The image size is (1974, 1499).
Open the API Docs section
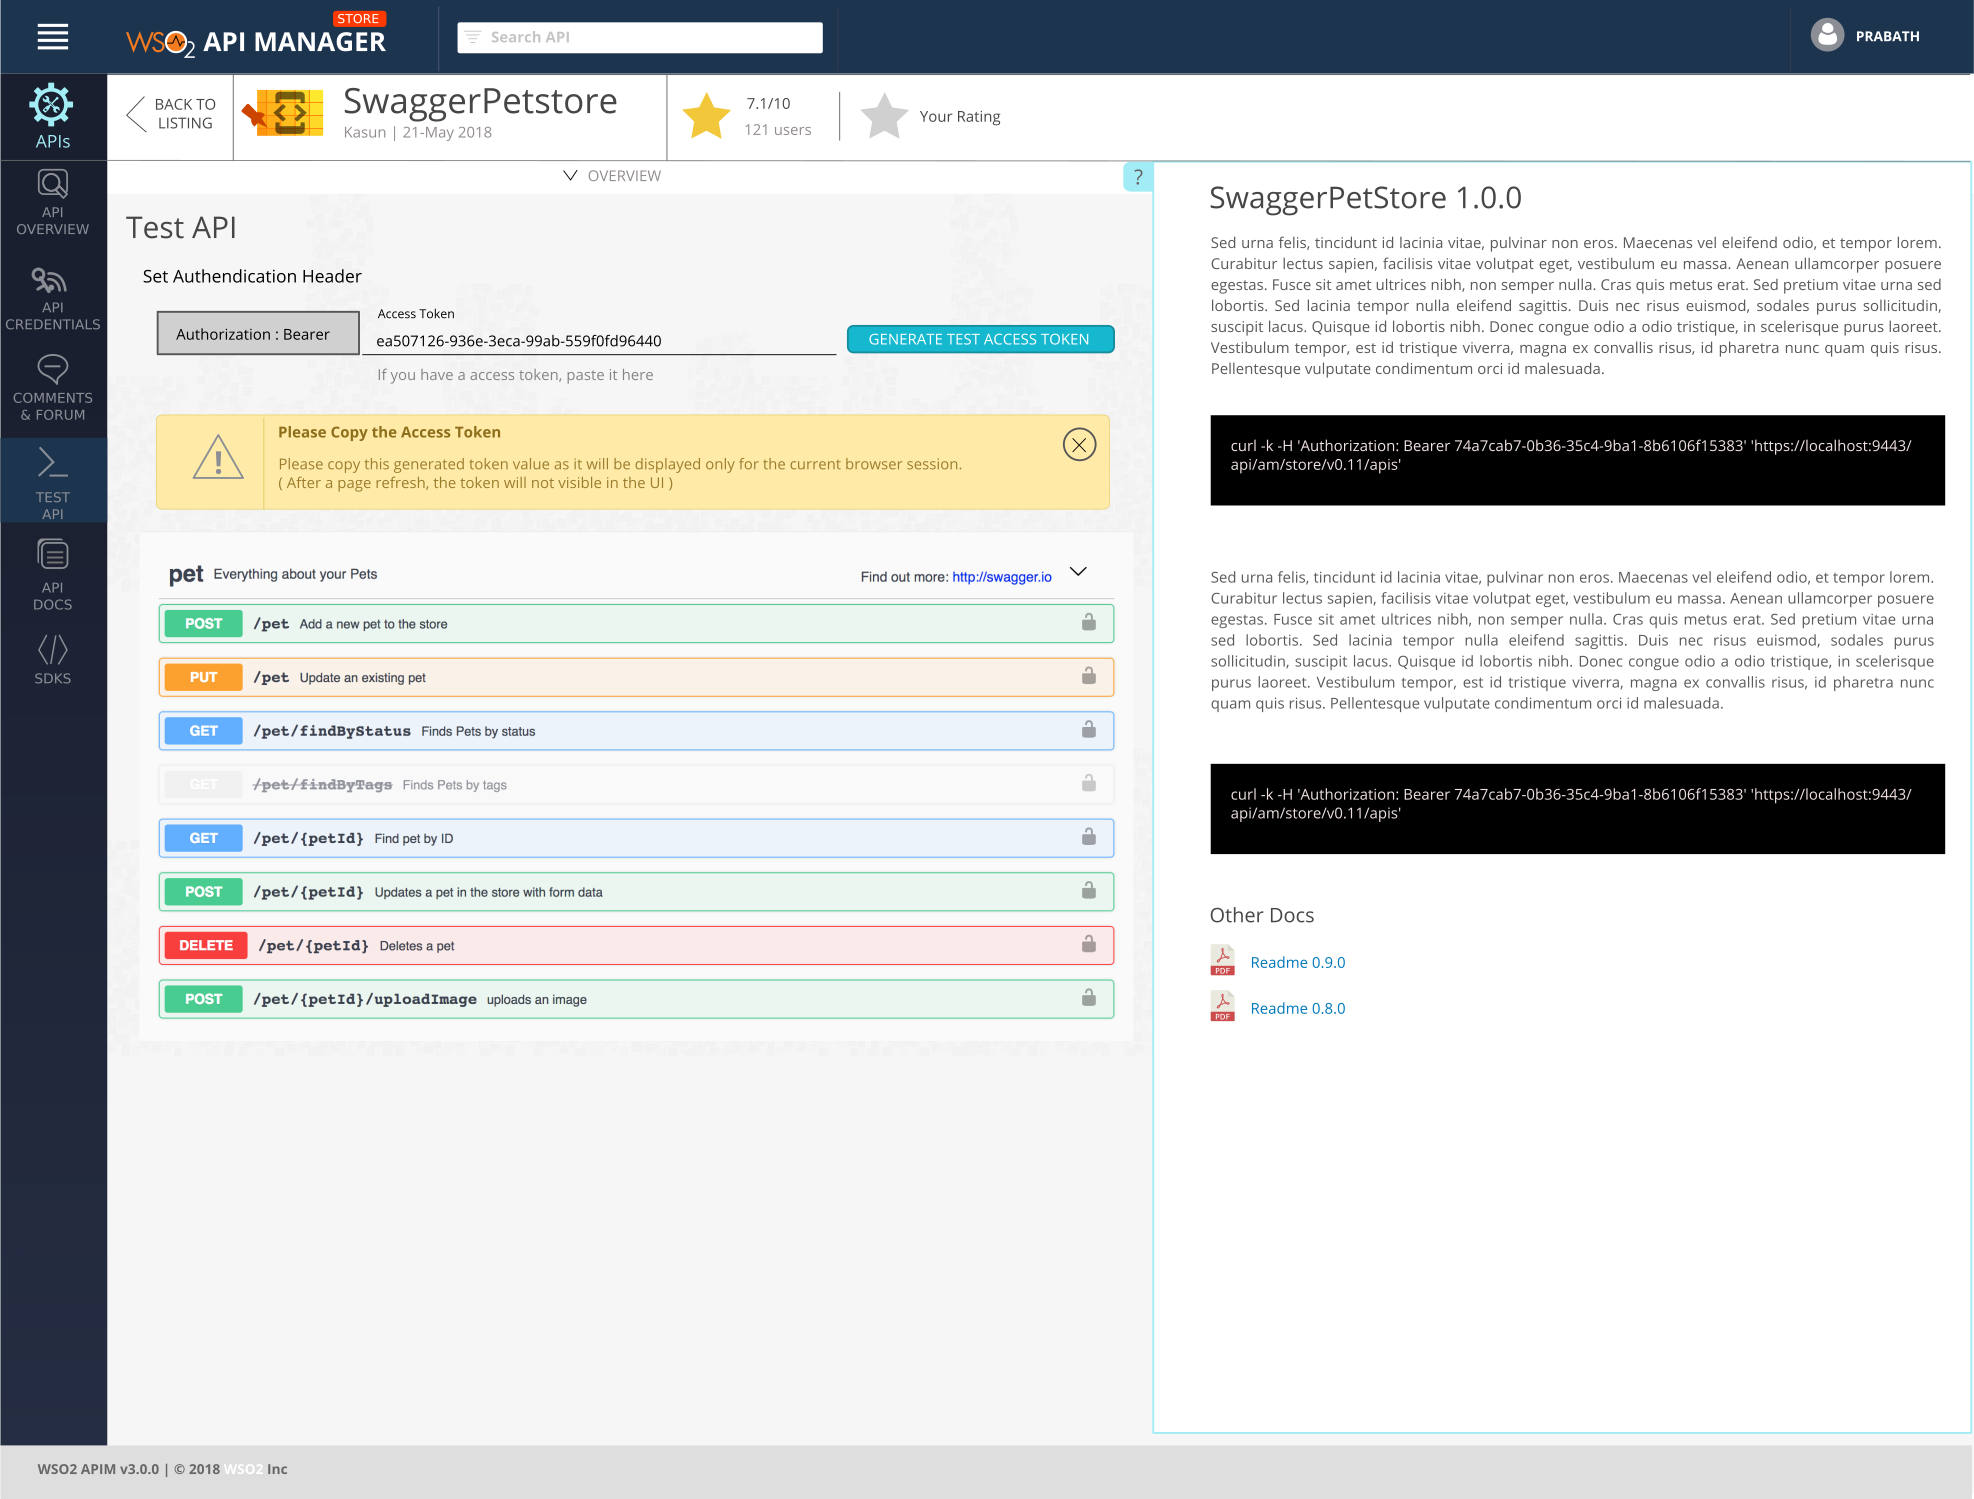(52, 574)
